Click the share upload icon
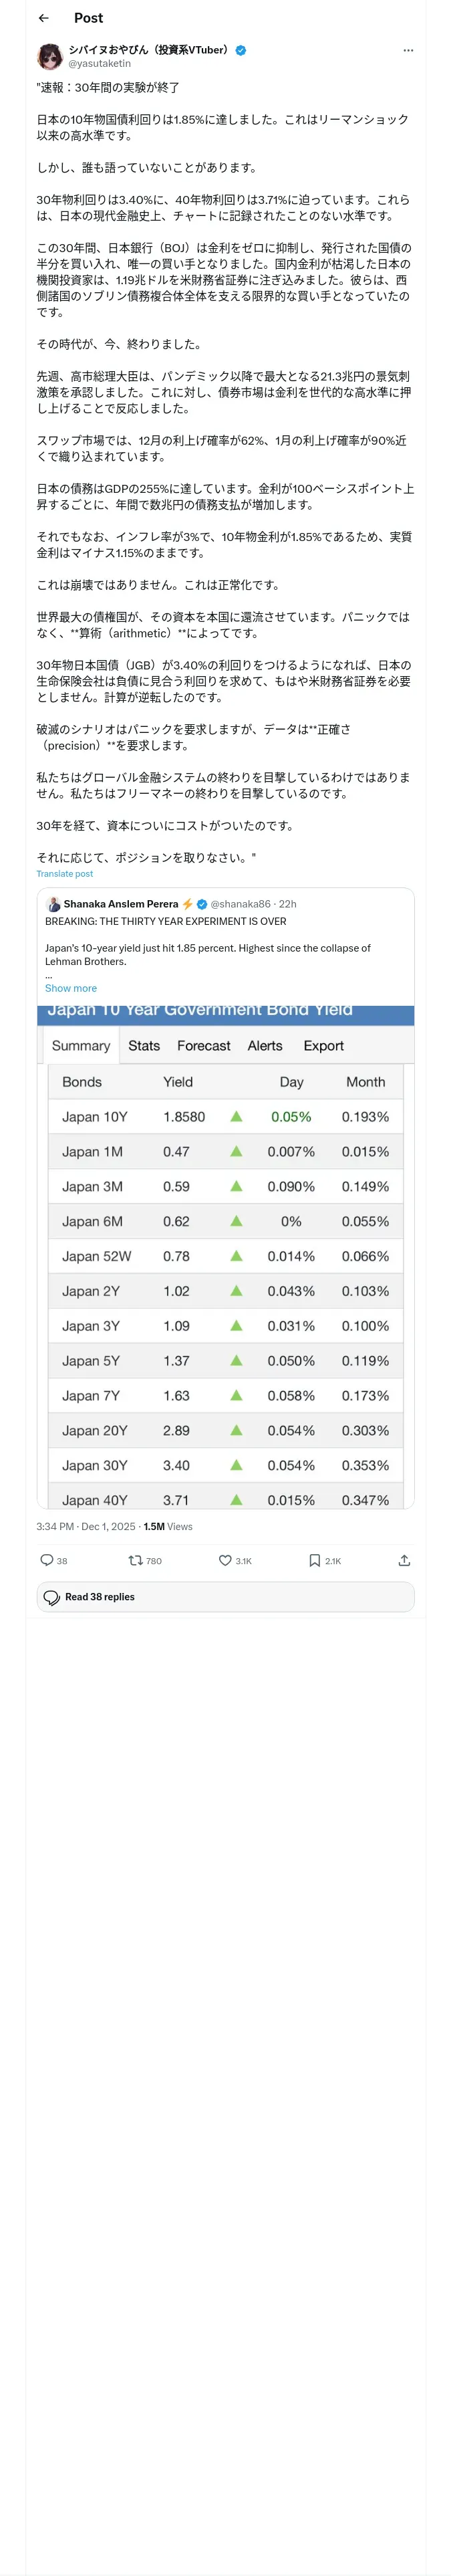The width and height of the screenshot is (451, 2576). pyautogui.click(x=404, y=1560)
